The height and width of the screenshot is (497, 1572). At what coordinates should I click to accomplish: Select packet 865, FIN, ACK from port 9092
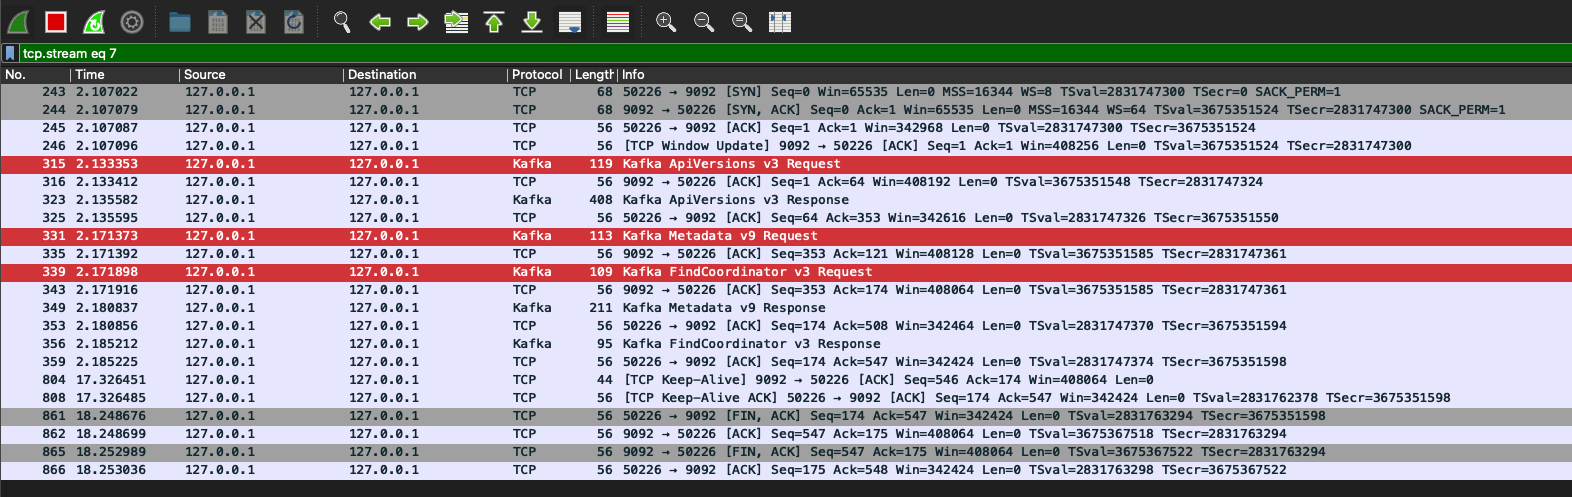coord(786,452)
